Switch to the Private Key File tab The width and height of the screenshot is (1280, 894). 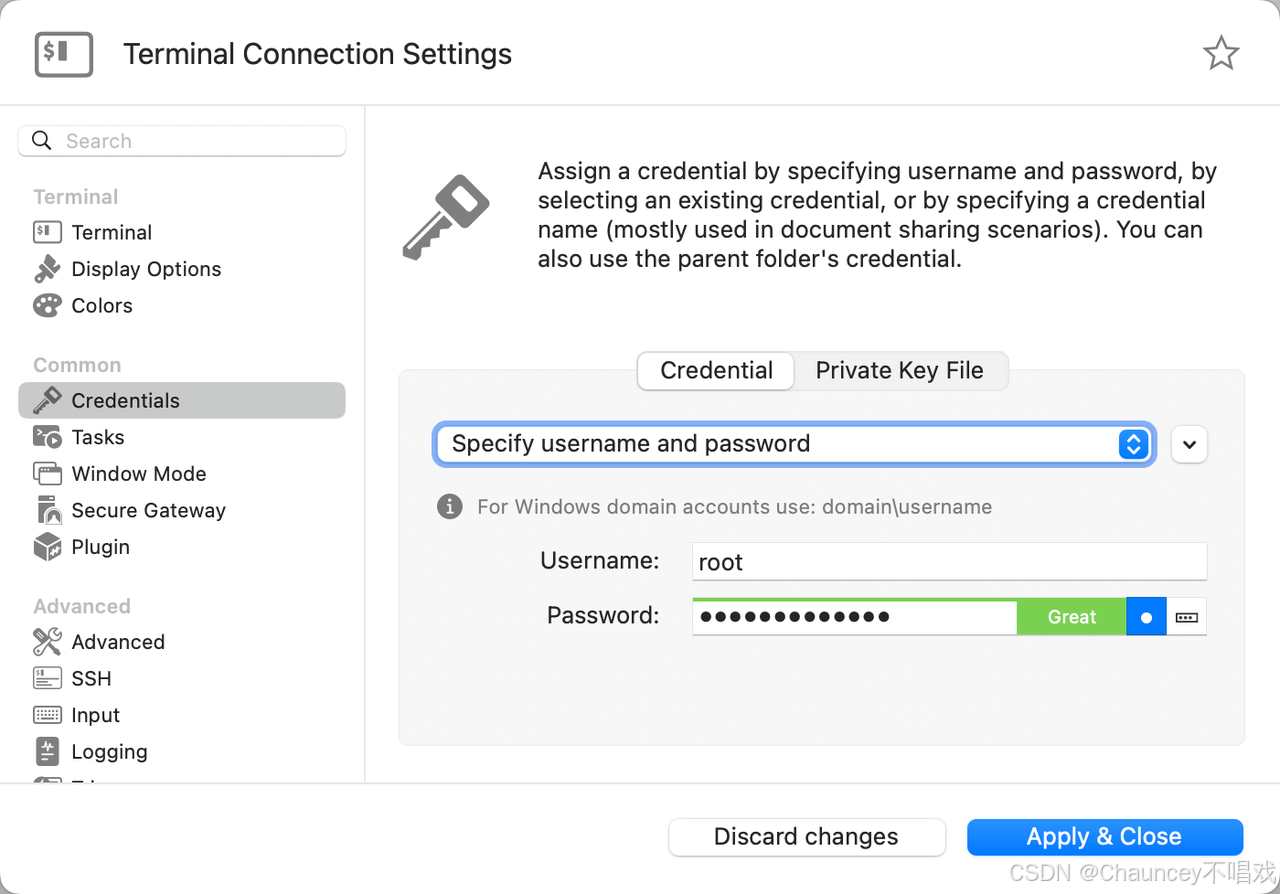[x=900, y=371]
